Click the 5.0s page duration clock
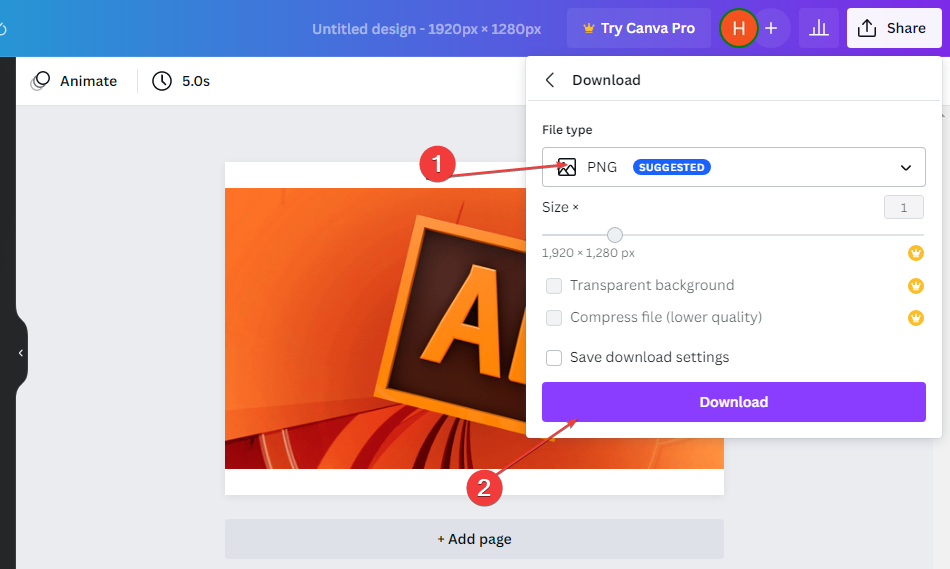 click(181, 81)
